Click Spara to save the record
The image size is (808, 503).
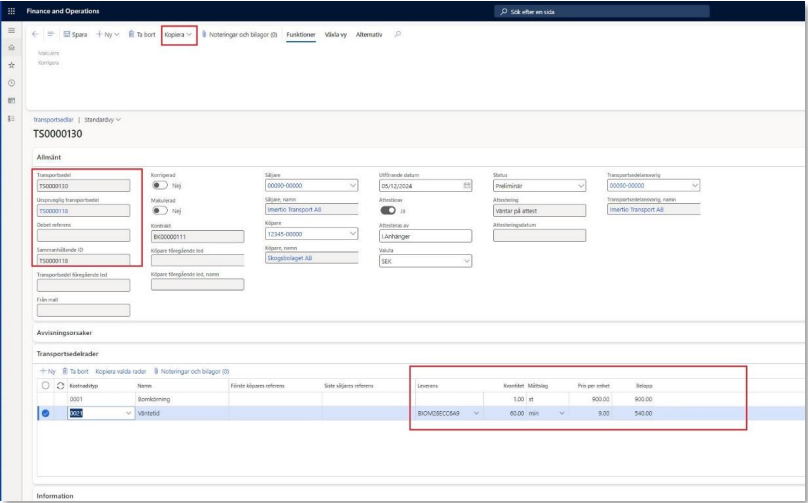click(76, 34)
